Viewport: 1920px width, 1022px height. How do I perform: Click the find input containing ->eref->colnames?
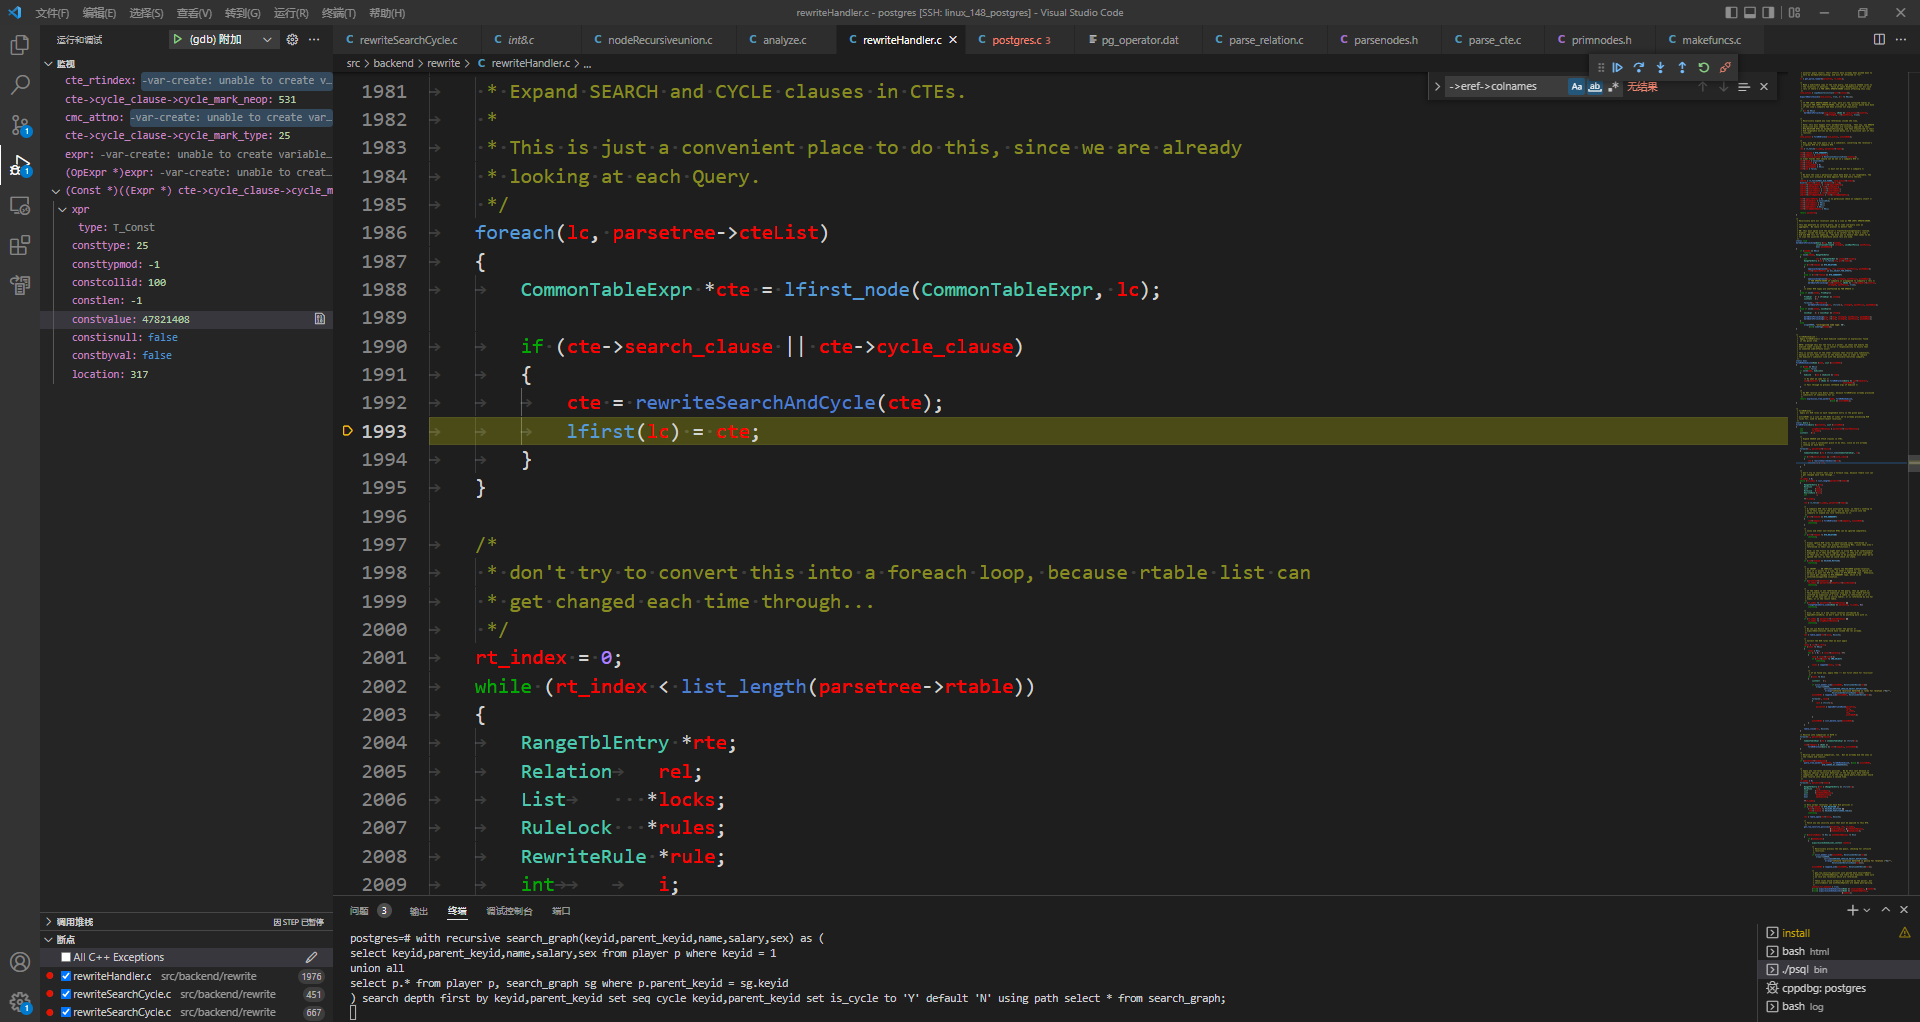pos(1507,87)
